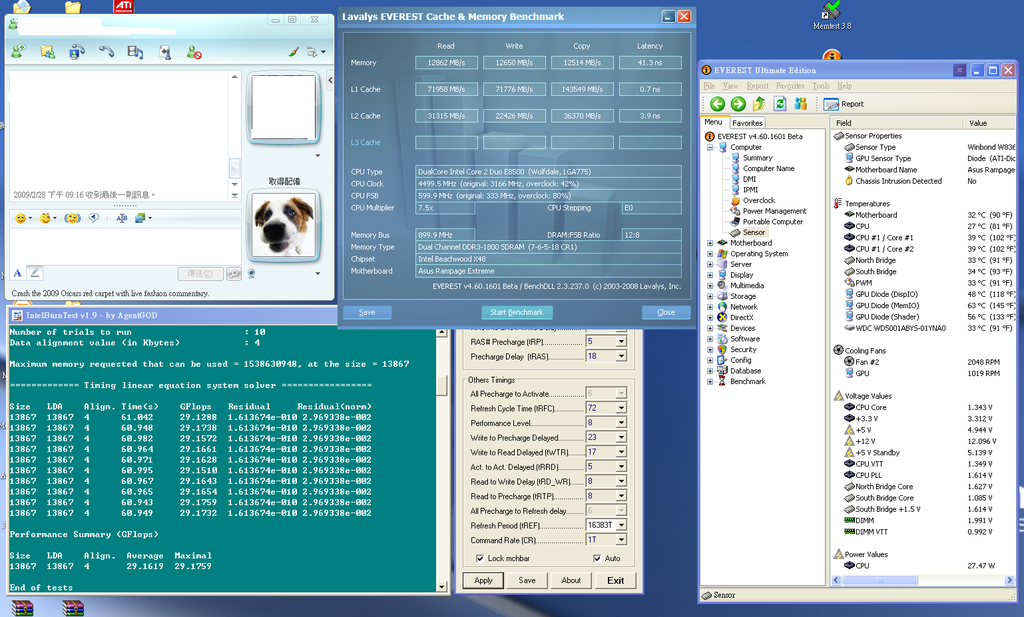
Task: Open the Write to Read Delayed (tWTR) dropdown
Action: (621, 452)
